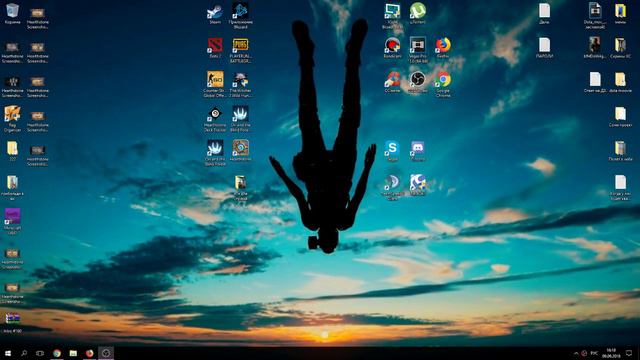
Task: Launch Chrome from the taskbar
Action: (x=57, y=353)
